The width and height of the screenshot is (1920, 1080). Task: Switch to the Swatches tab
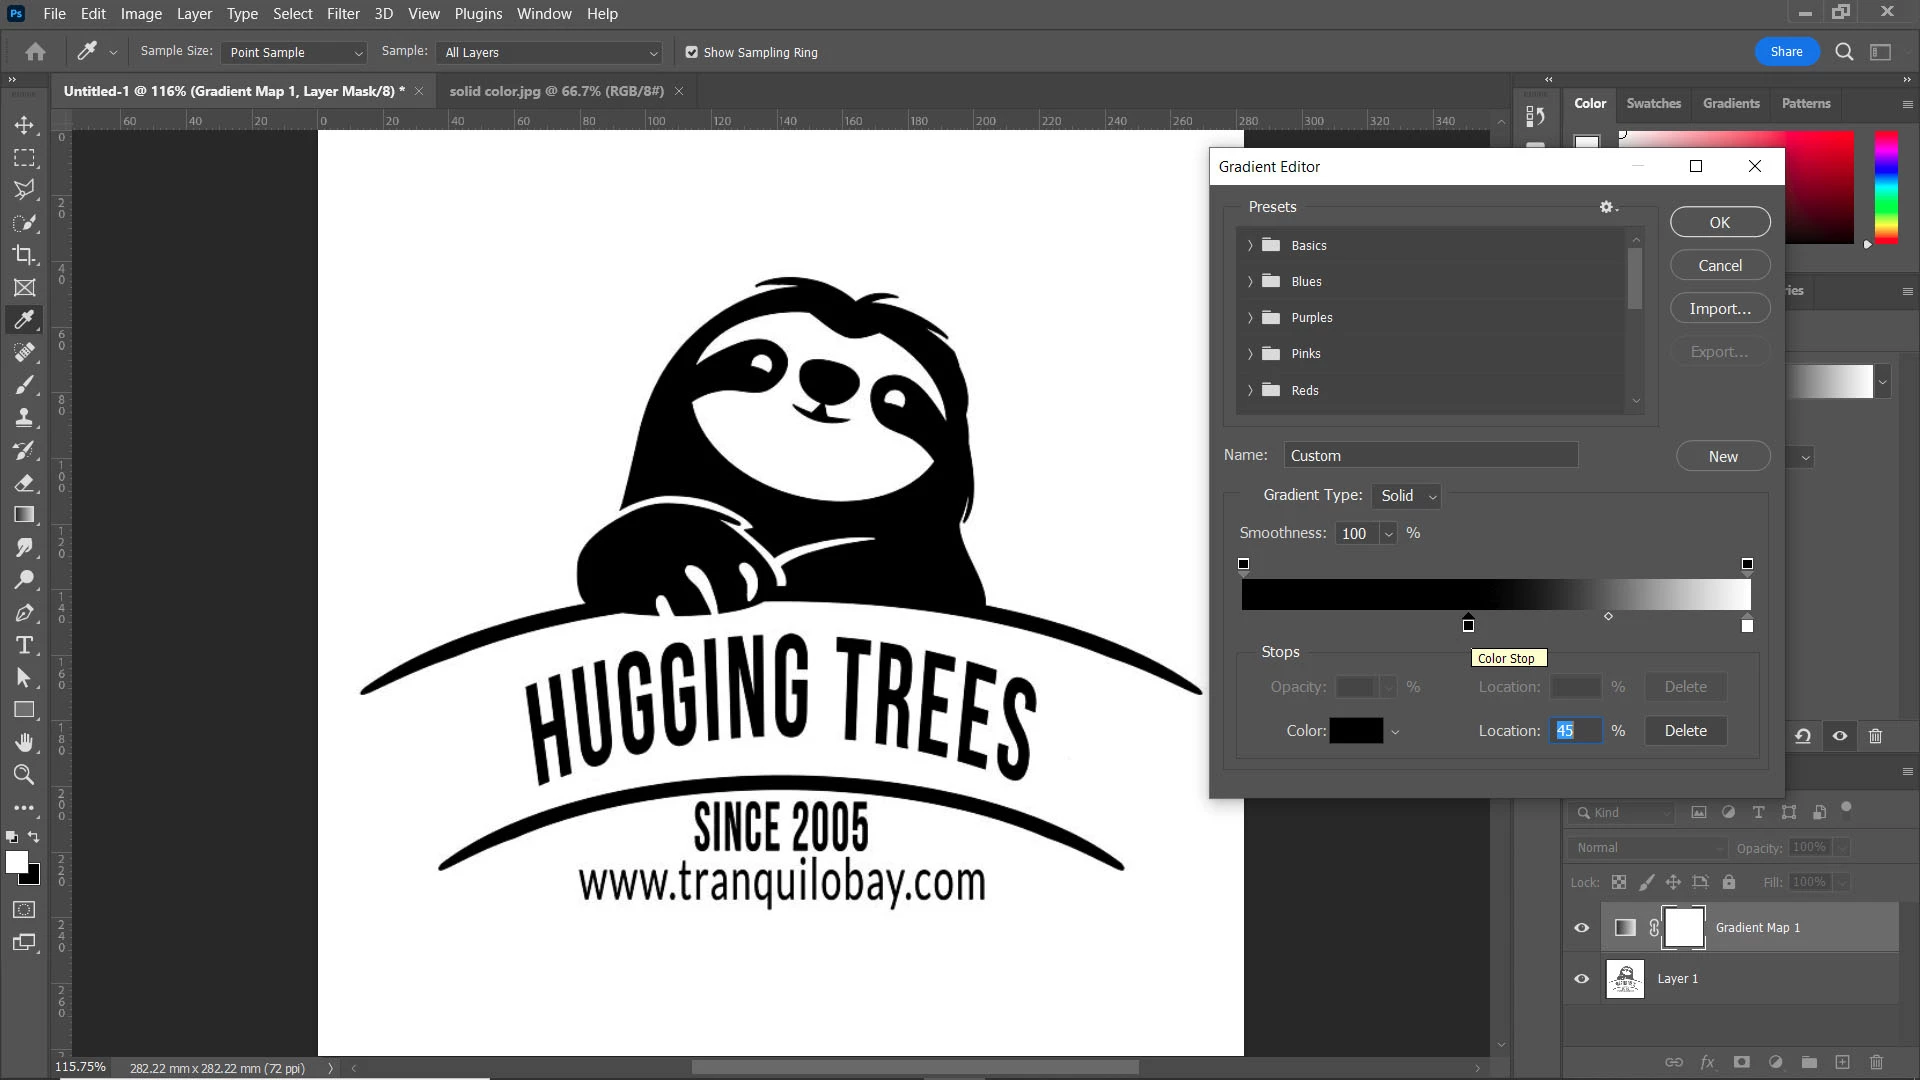(1653, 103)
